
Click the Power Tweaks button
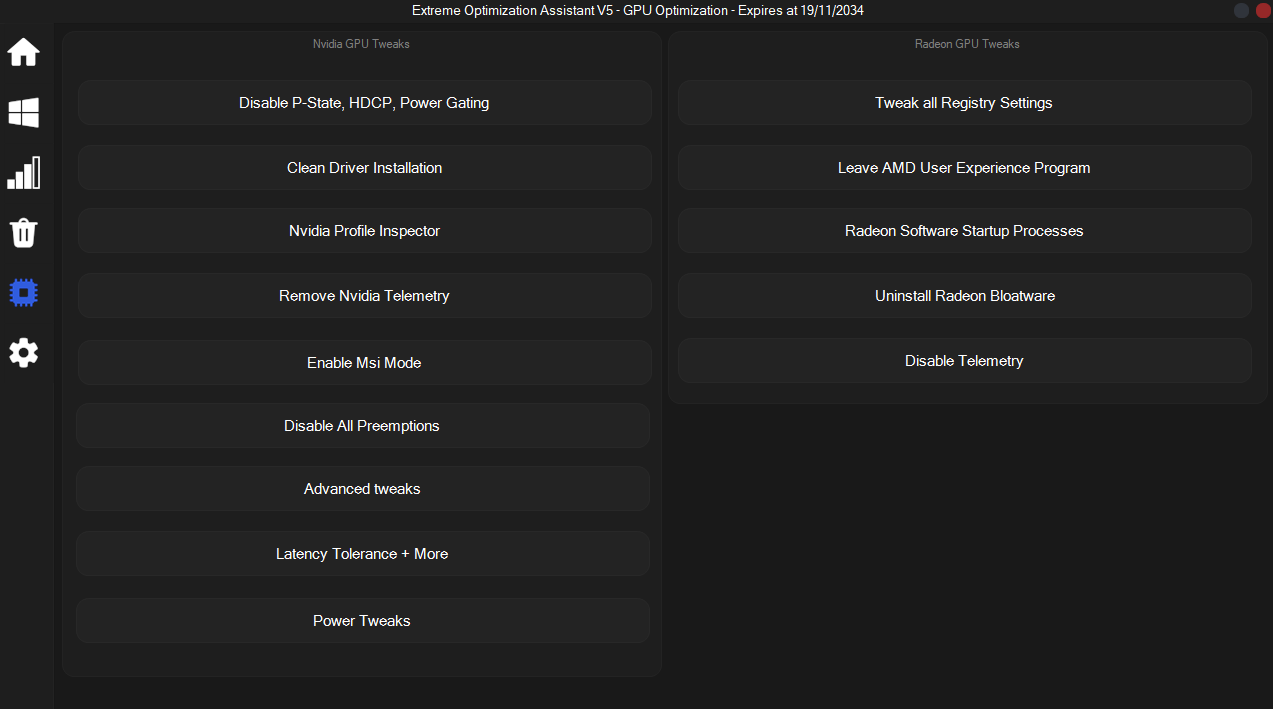coord(362,621)
